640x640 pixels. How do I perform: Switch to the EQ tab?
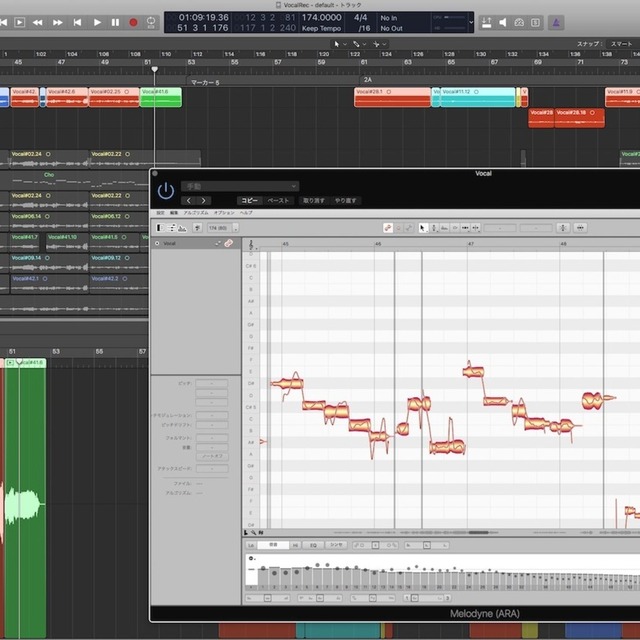pos(313,545)
